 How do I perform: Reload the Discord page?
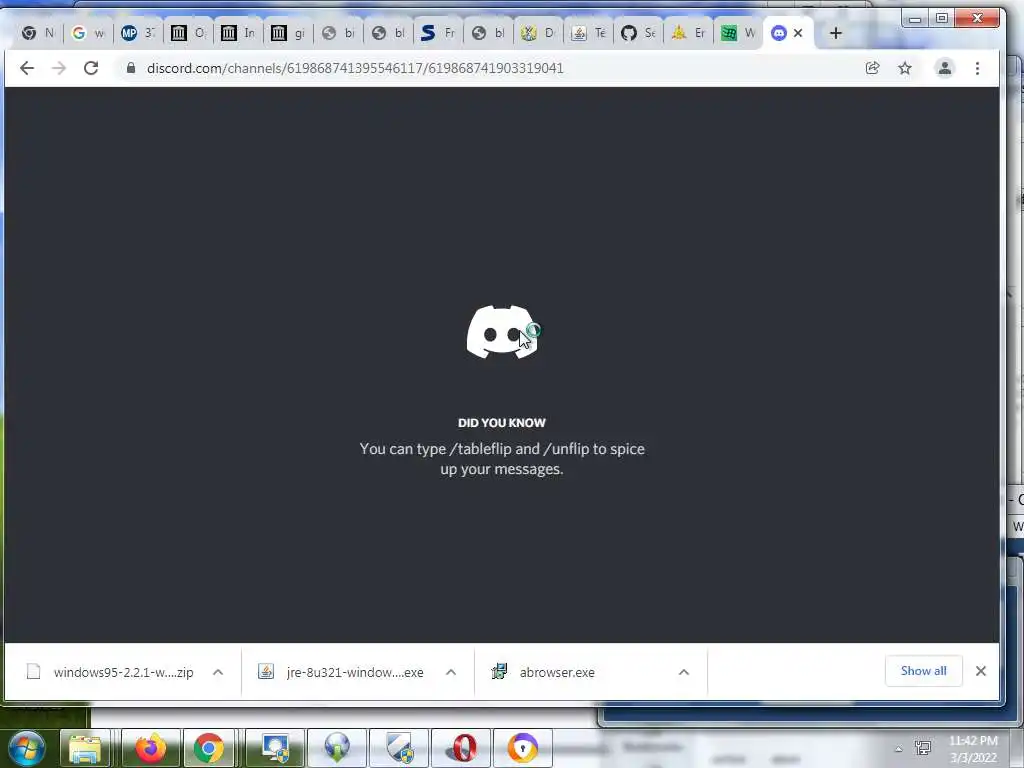[x=91, y=68]
